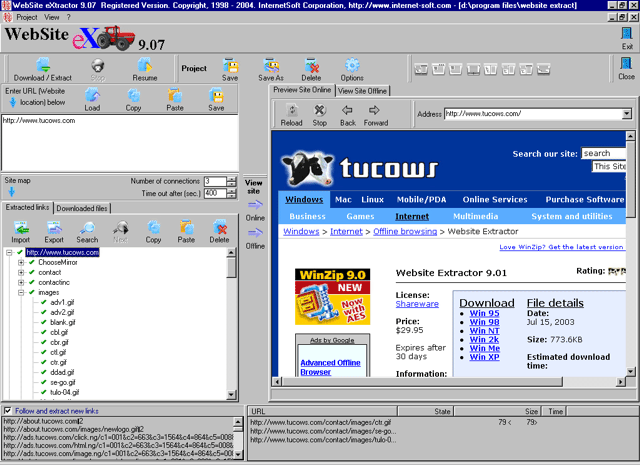The image size is (640, 465).
Task: Select the Extracted links tab
Action: [x=27, y=207]
